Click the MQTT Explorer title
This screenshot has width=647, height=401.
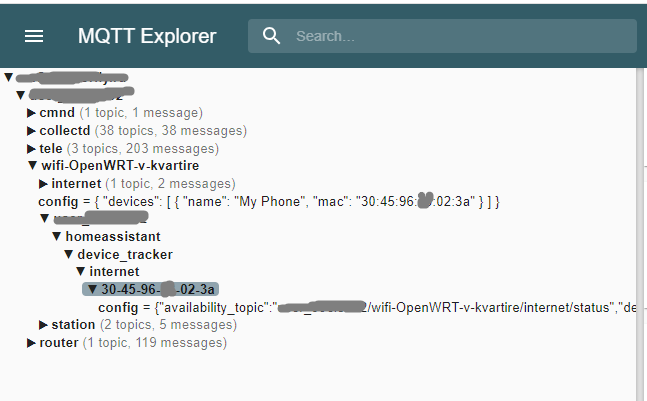(x=147, y=36)
